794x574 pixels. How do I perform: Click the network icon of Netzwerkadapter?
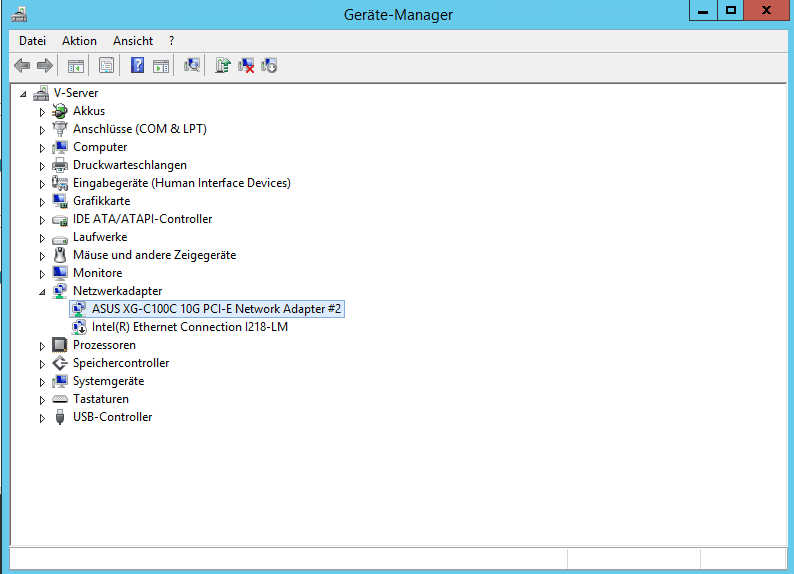(60, 291)
